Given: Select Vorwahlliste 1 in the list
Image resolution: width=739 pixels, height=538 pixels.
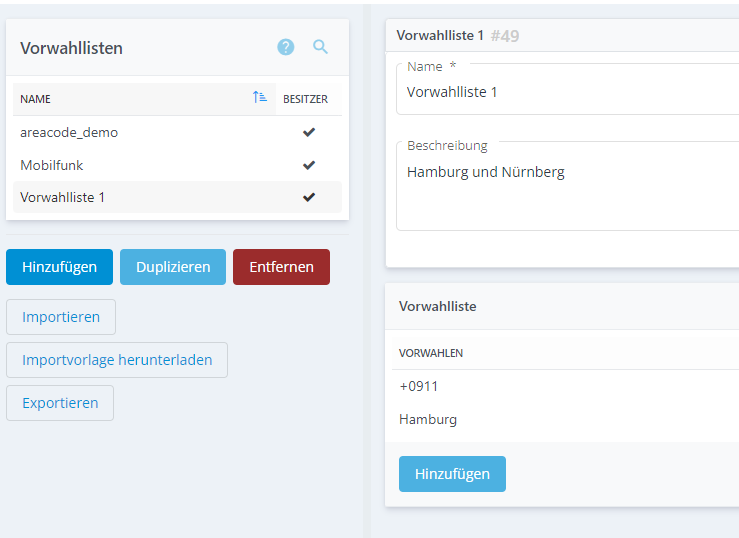Looking at the screenshot, I should point(62,197).
